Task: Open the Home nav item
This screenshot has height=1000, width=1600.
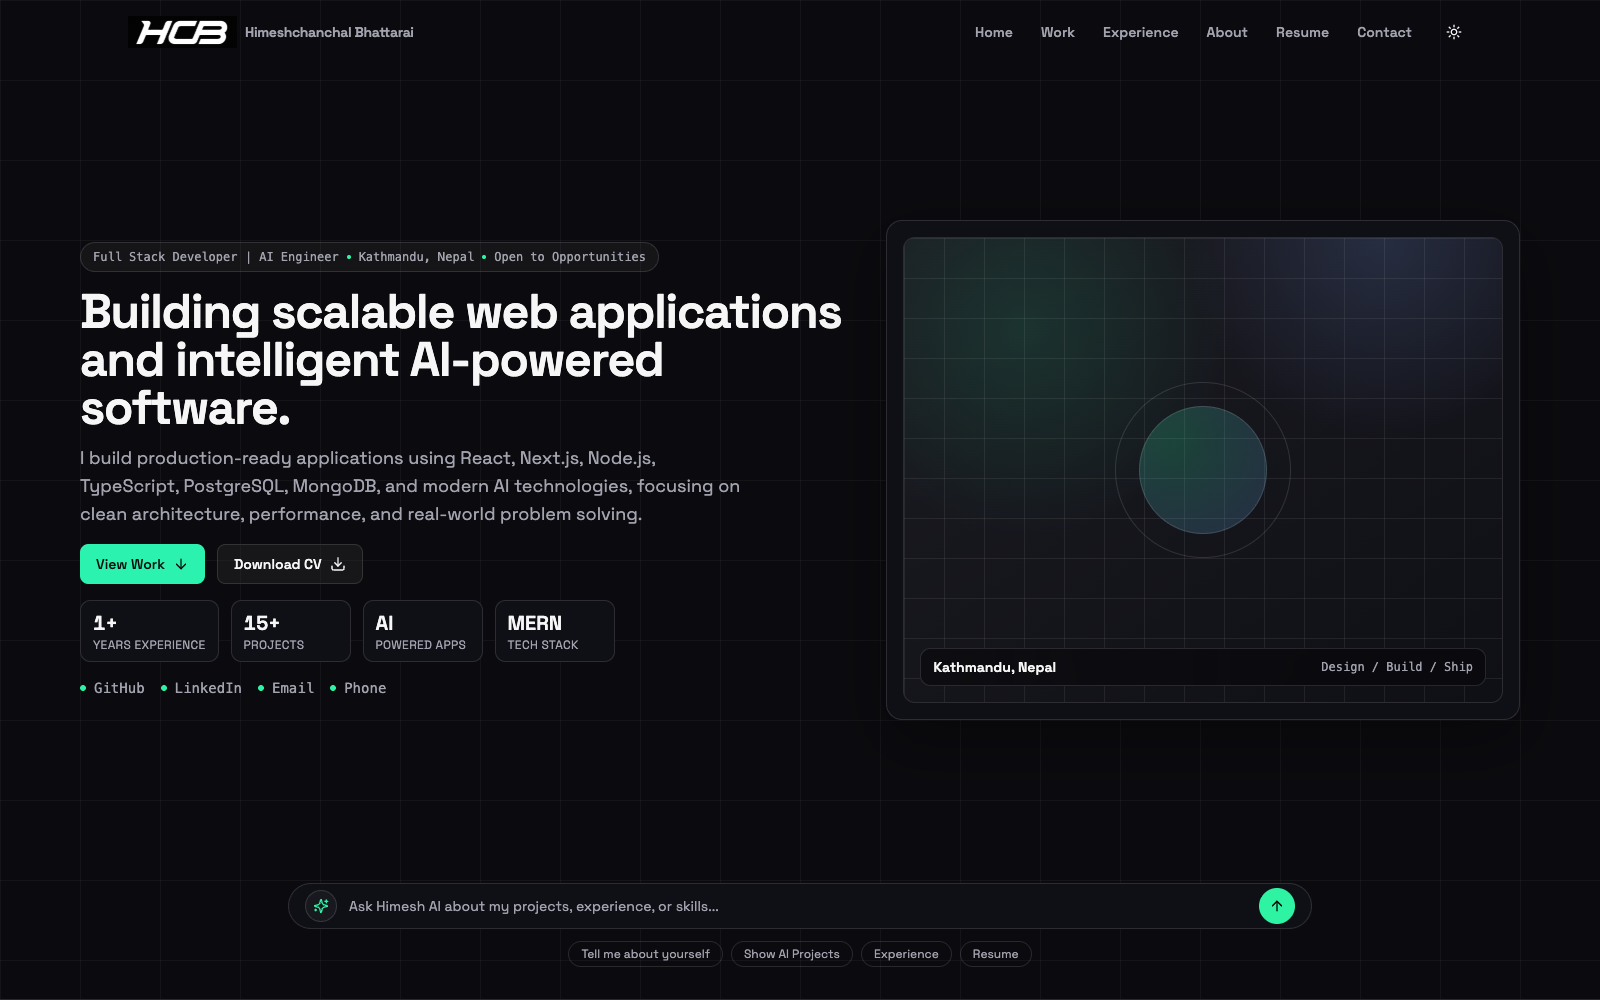Action: (x=994, y=32)
